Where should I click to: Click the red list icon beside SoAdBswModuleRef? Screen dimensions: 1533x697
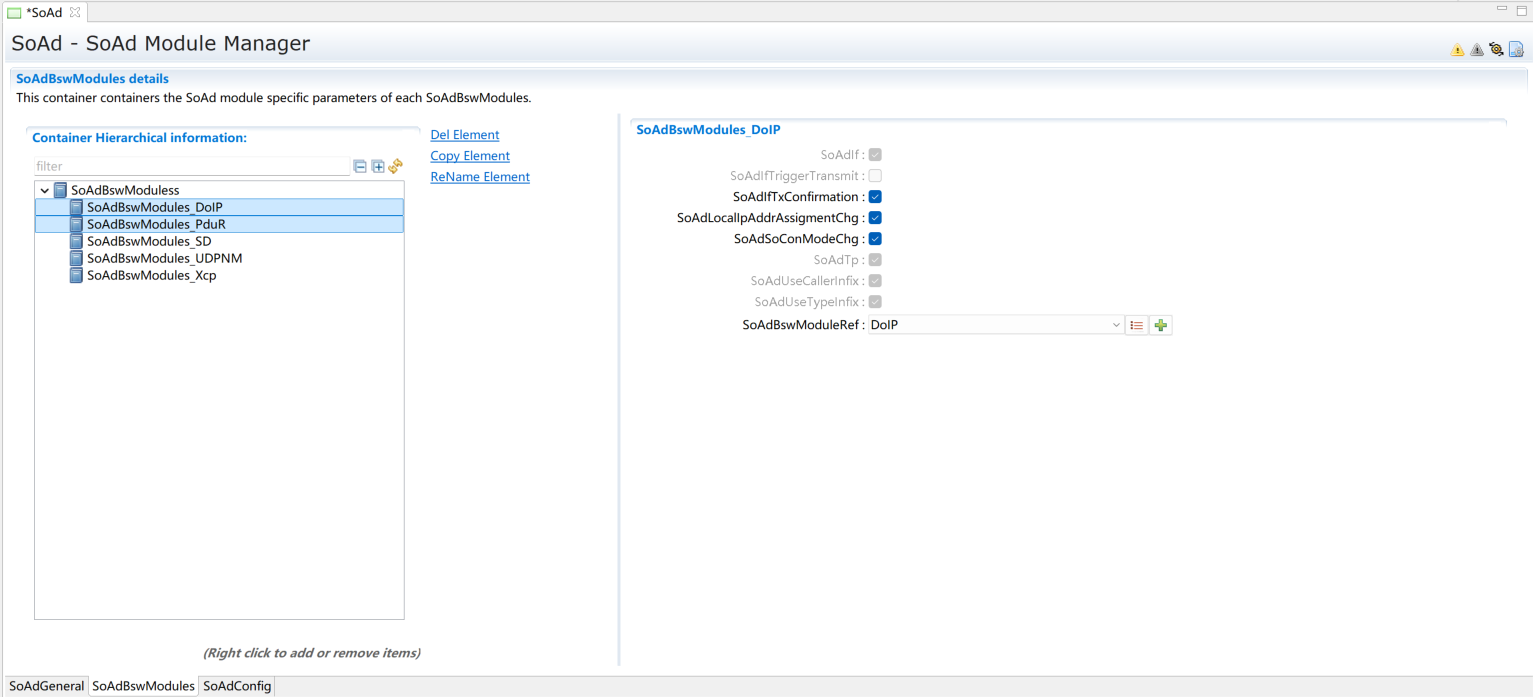(1137, 325)
